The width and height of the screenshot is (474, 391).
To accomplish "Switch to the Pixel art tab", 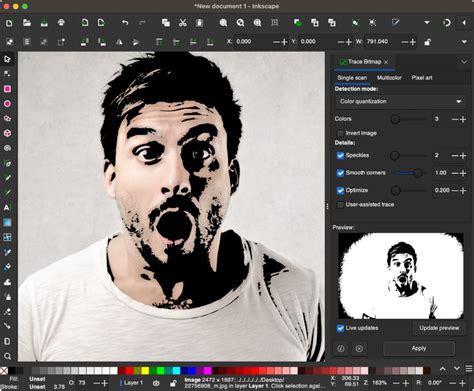I will point(422,78).
